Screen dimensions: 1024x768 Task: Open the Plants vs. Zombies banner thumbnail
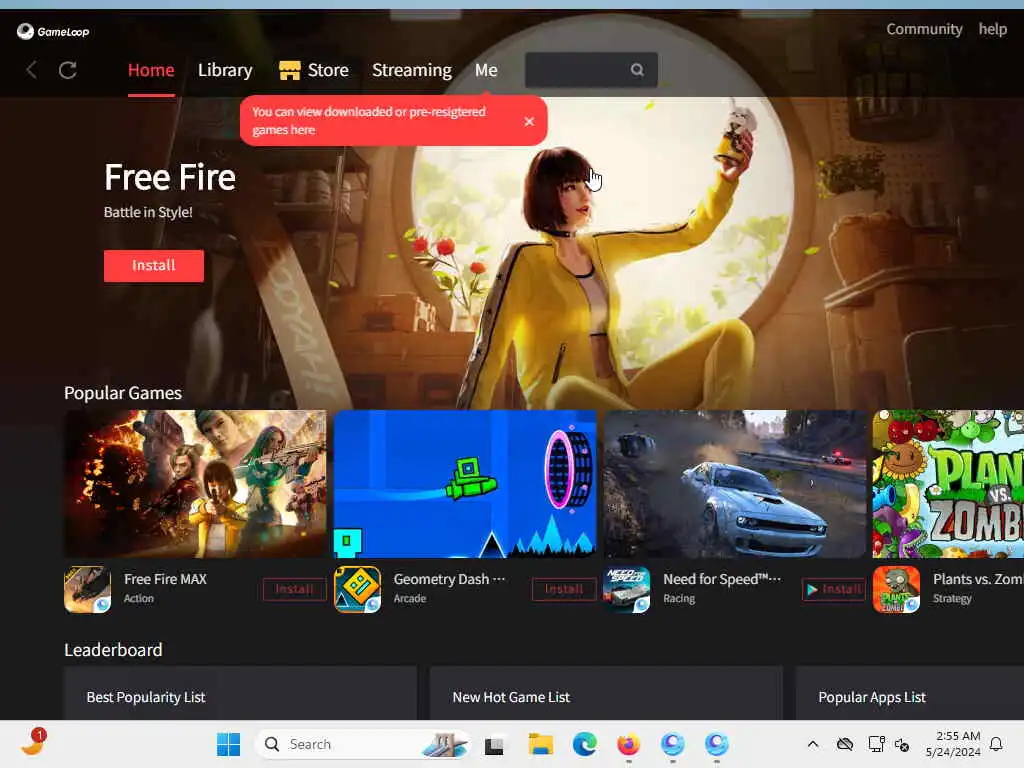948,484
